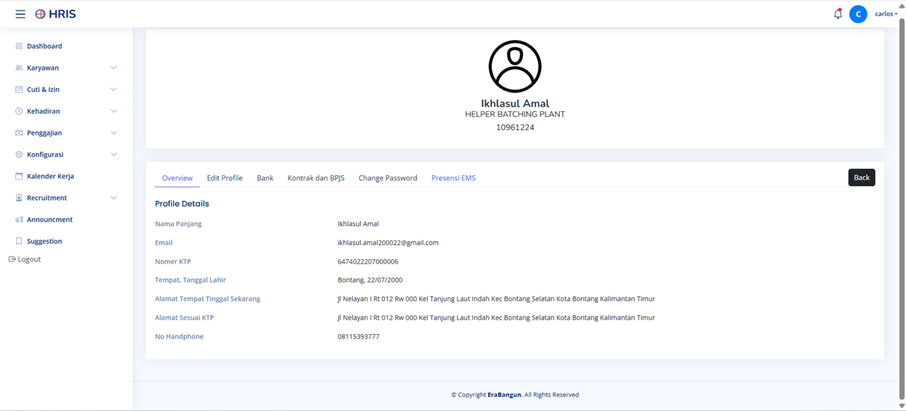906x411 pixels.
Task: Click the Suggestion bookmark icon
Action: (x=19, y=241)
